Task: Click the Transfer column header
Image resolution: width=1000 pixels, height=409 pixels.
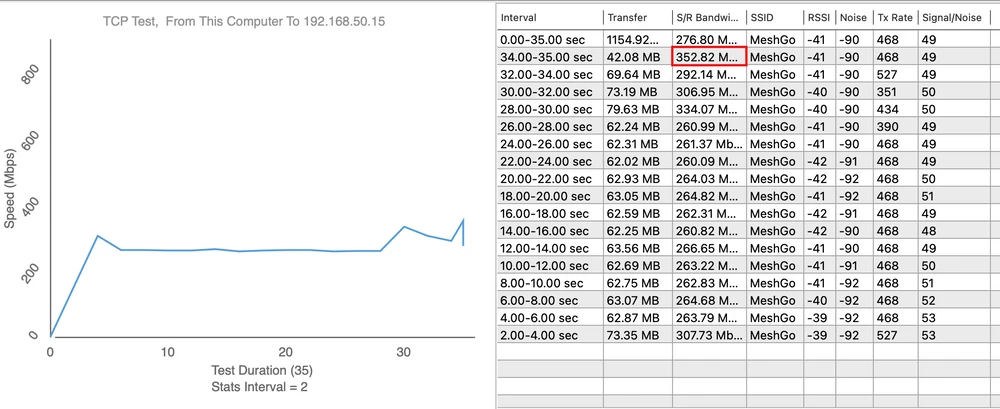Action: 636,18
